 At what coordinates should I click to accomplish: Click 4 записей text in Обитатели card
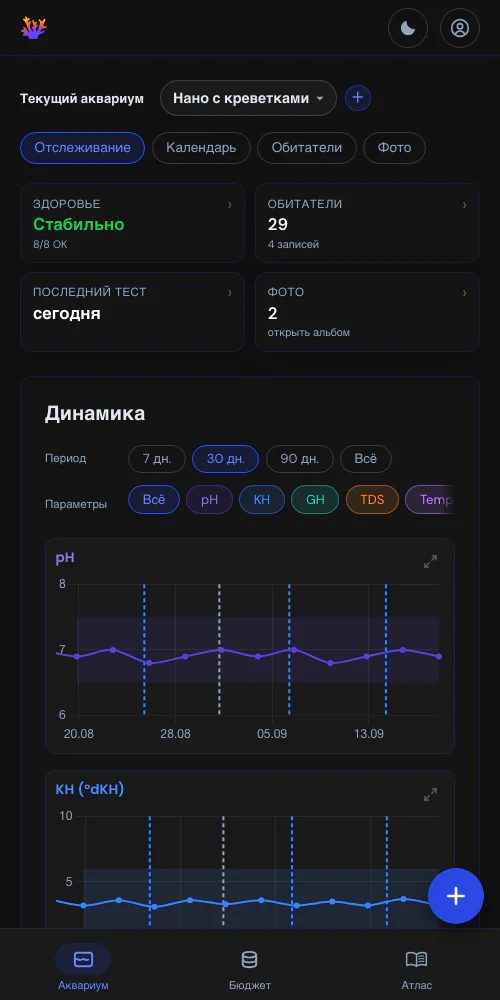293,244
